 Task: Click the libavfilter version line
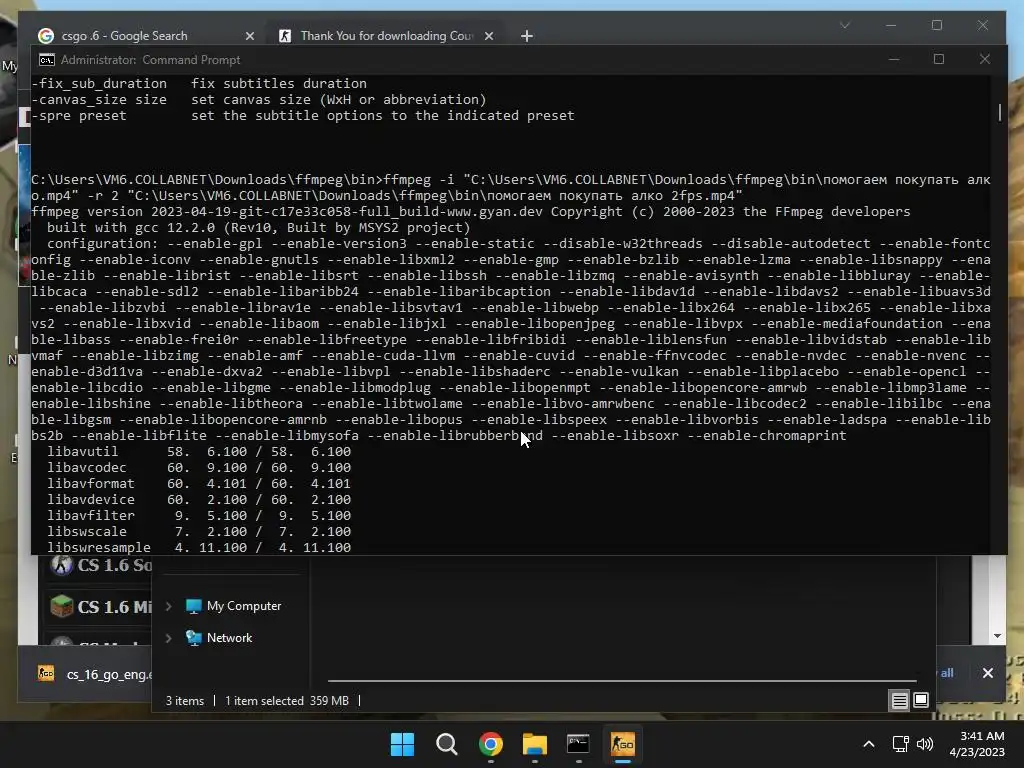(199, 516)
